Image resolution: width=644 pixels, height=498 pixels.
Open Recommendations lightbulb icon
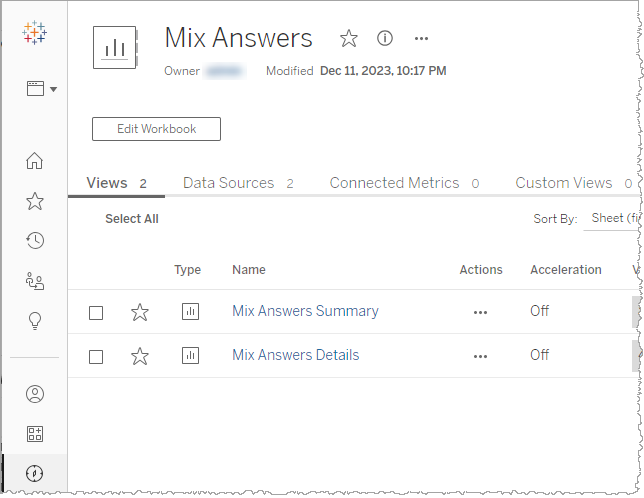pyautogui.click(x=34, y=320)
